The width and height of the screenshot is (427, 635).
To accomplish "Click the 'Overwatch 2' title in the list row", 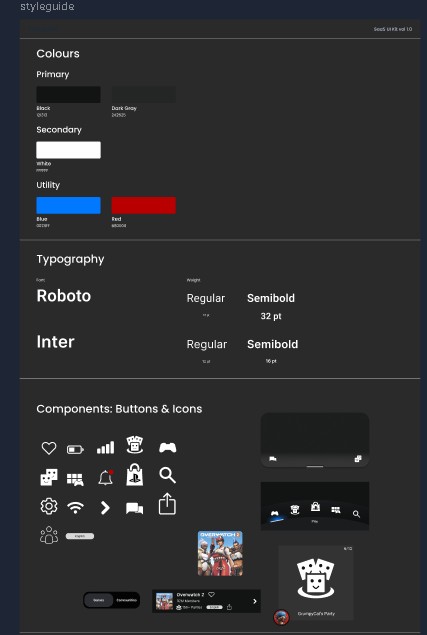I will pyautogui.click(x=190, y=595).
